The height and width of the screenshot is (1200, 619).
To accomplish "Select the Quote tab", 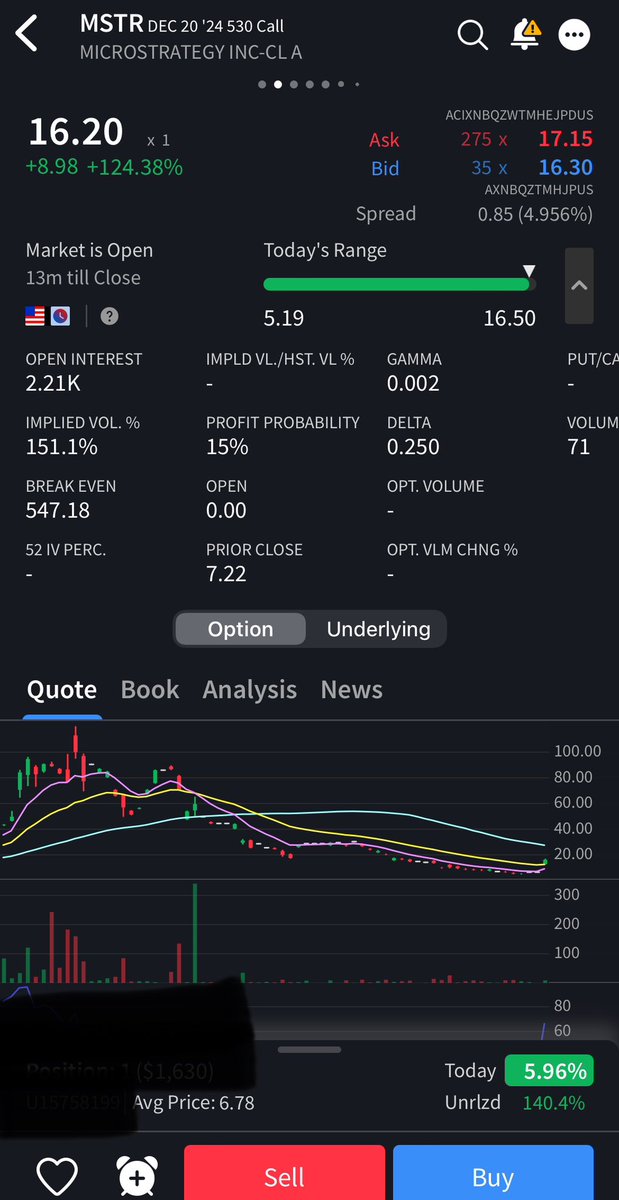I will 62,689.
